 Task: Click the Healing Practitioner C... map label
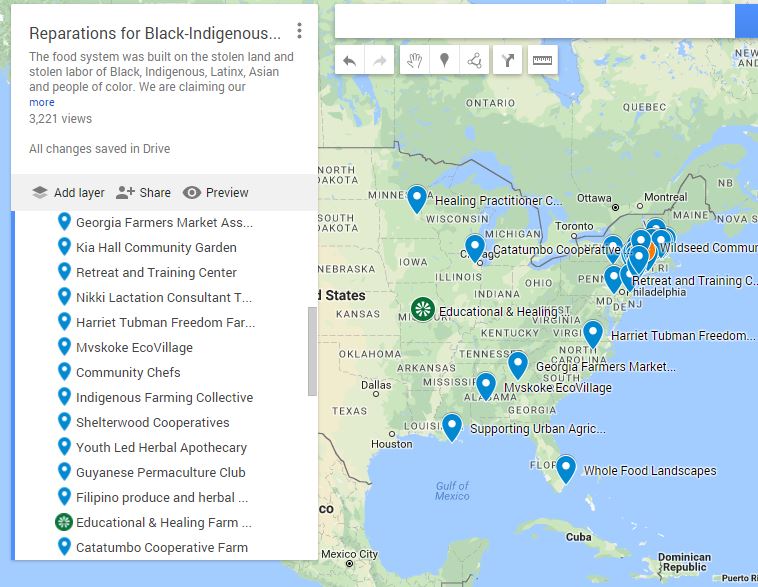point(498,200)
